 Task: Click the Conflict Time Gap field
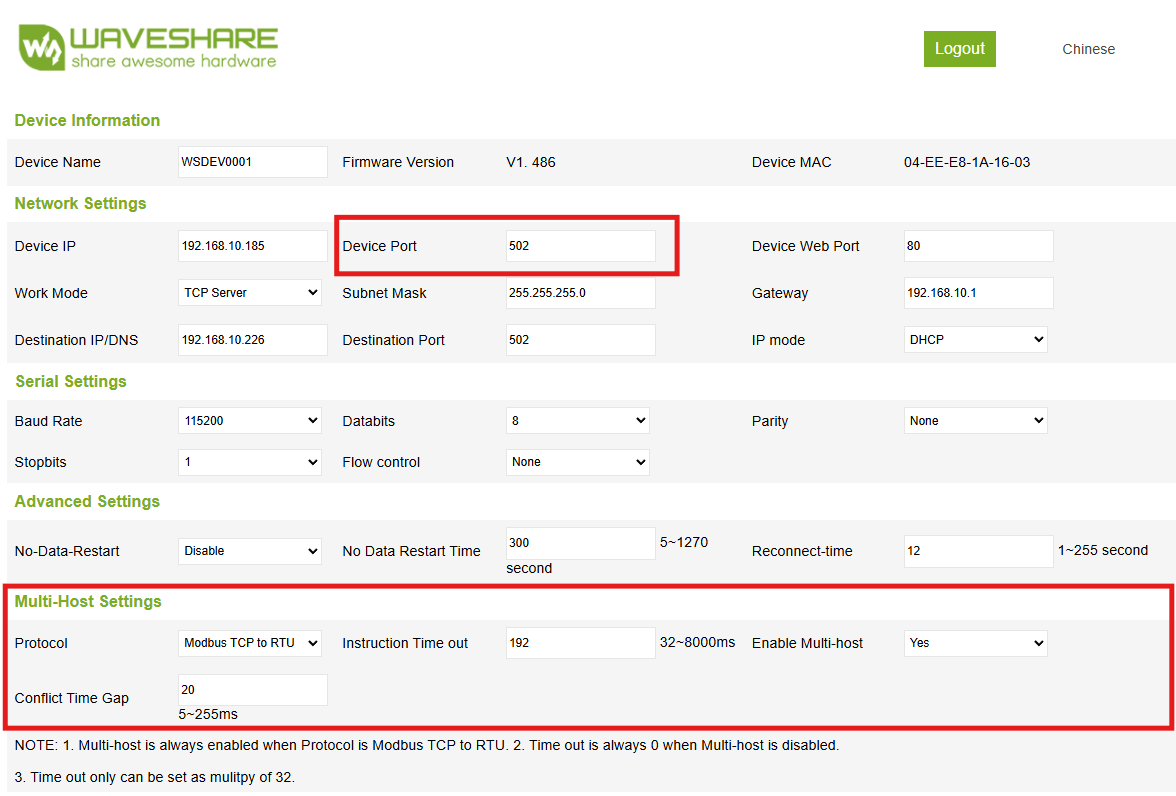tap(252, 689)
